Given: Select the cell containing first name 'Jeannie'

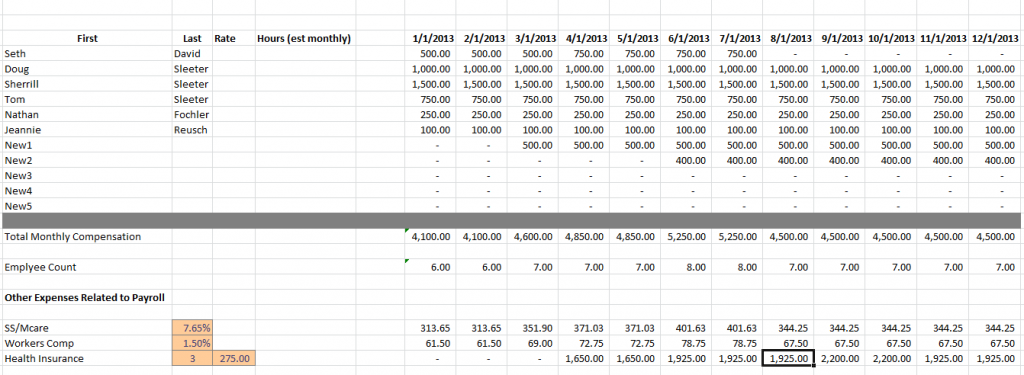Looking at the screenshot, I should click(x=87, y=130).
